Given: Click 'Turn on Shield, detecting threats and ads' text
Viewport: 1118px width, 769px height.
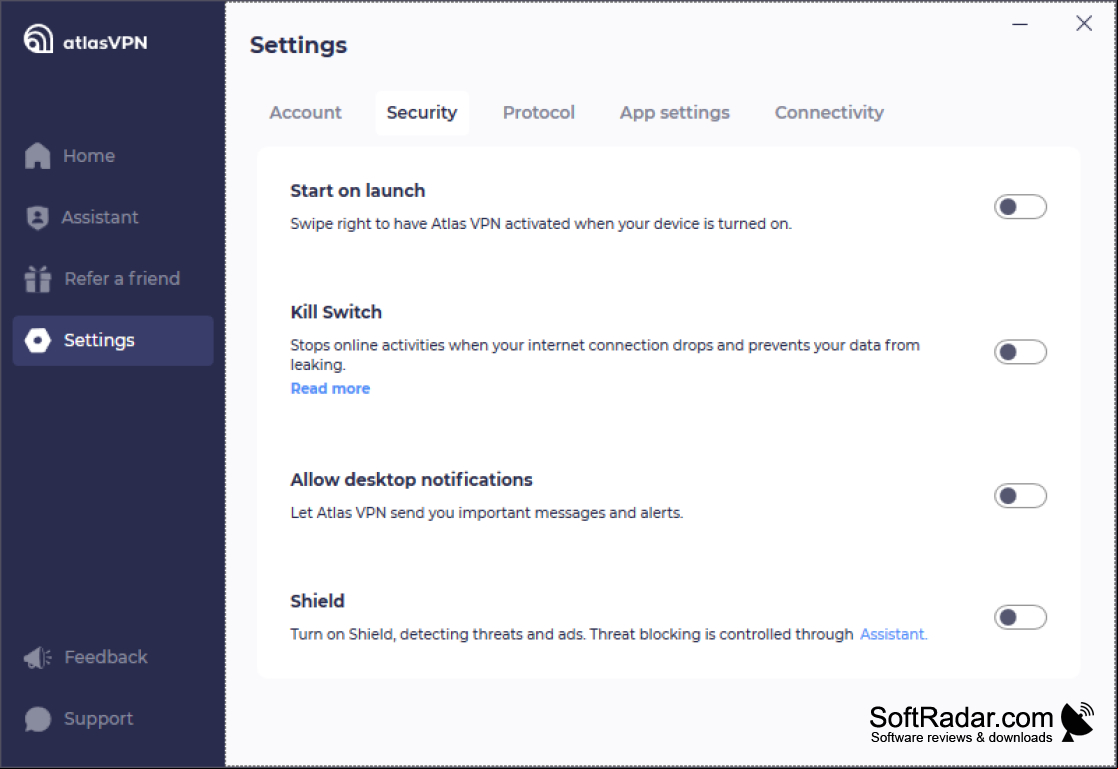Looking at the screenshot, I should (572, 634).
